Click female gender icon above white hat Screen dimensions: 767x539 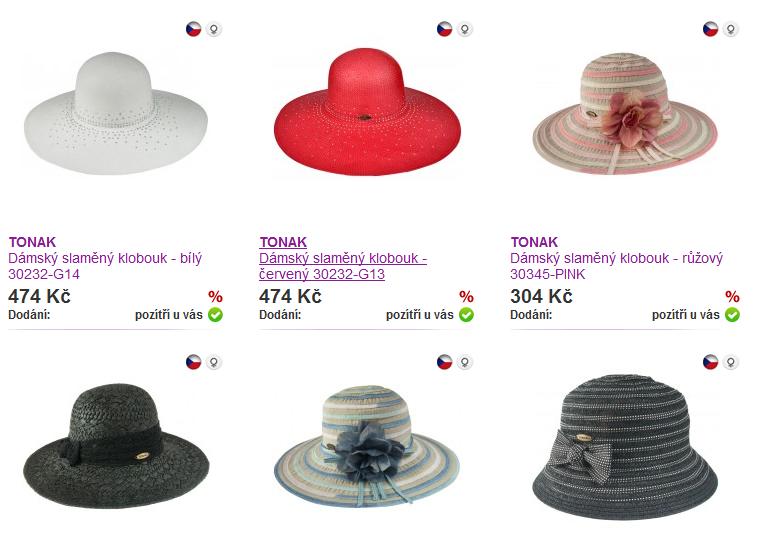[x=214, y=29]
